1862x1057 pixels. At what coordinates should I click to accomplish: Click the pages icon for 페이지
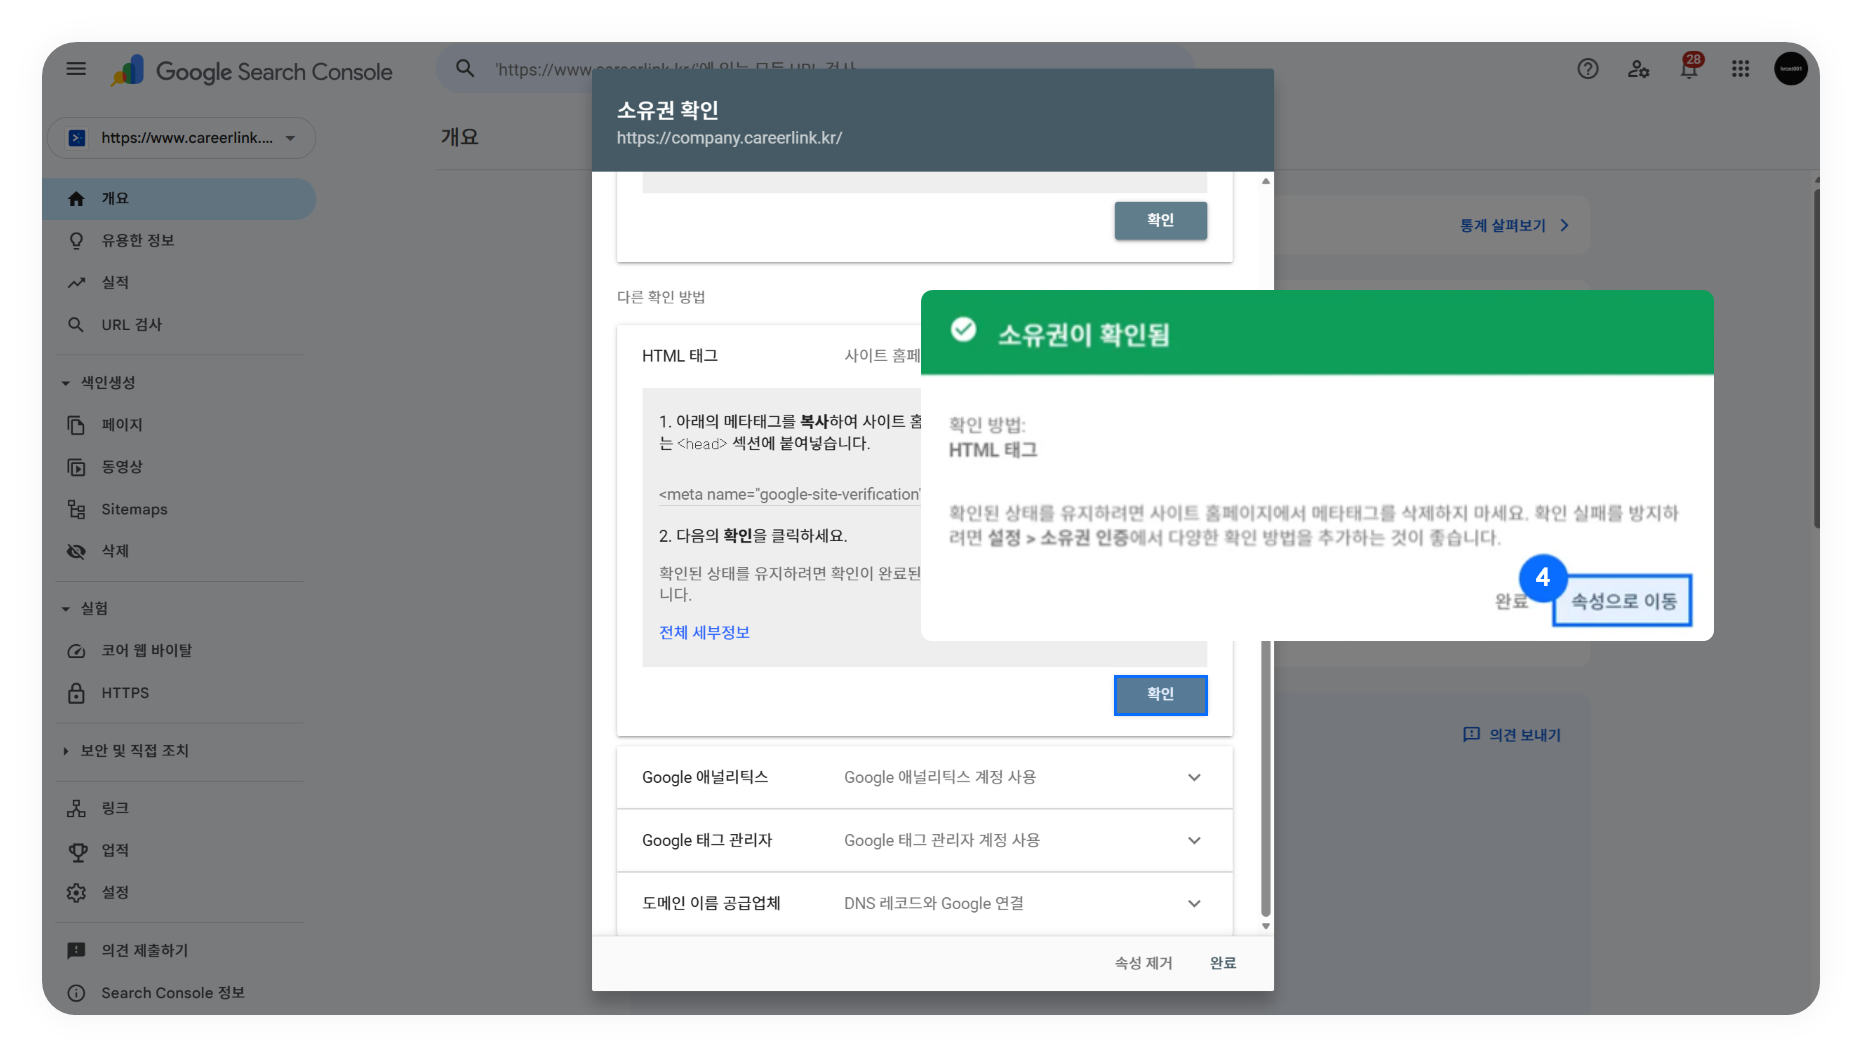pyautogui.click(x=76, y=425)
